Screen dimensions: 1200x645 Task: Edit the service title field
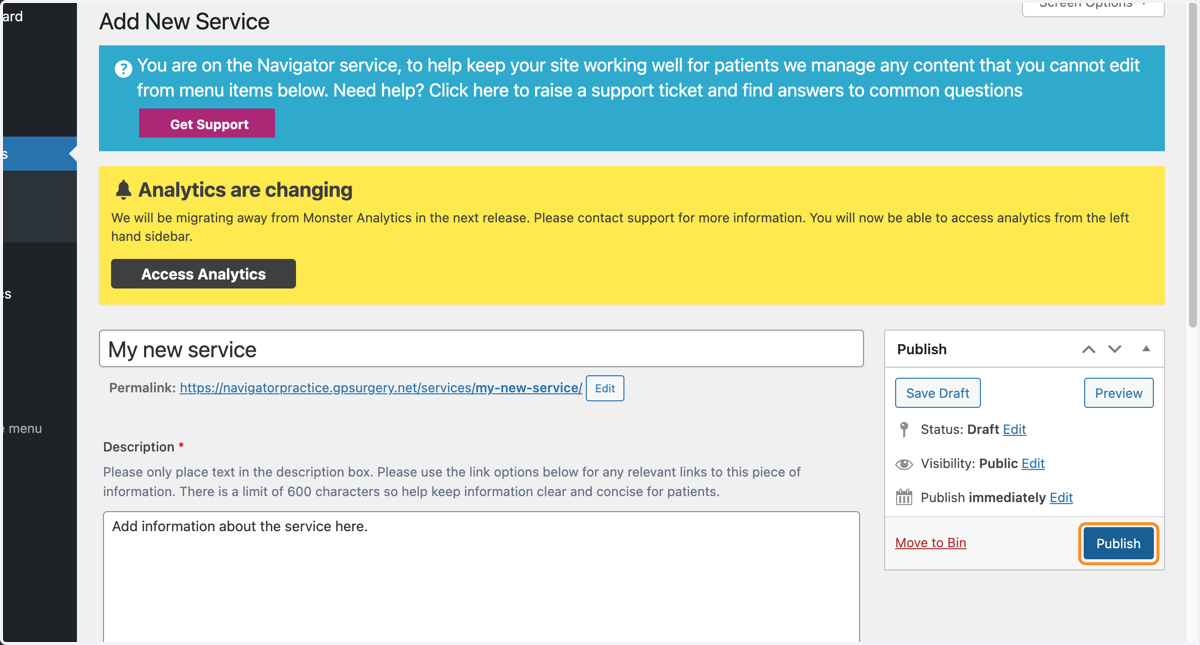pyautogui.click(x=481, y=349)
